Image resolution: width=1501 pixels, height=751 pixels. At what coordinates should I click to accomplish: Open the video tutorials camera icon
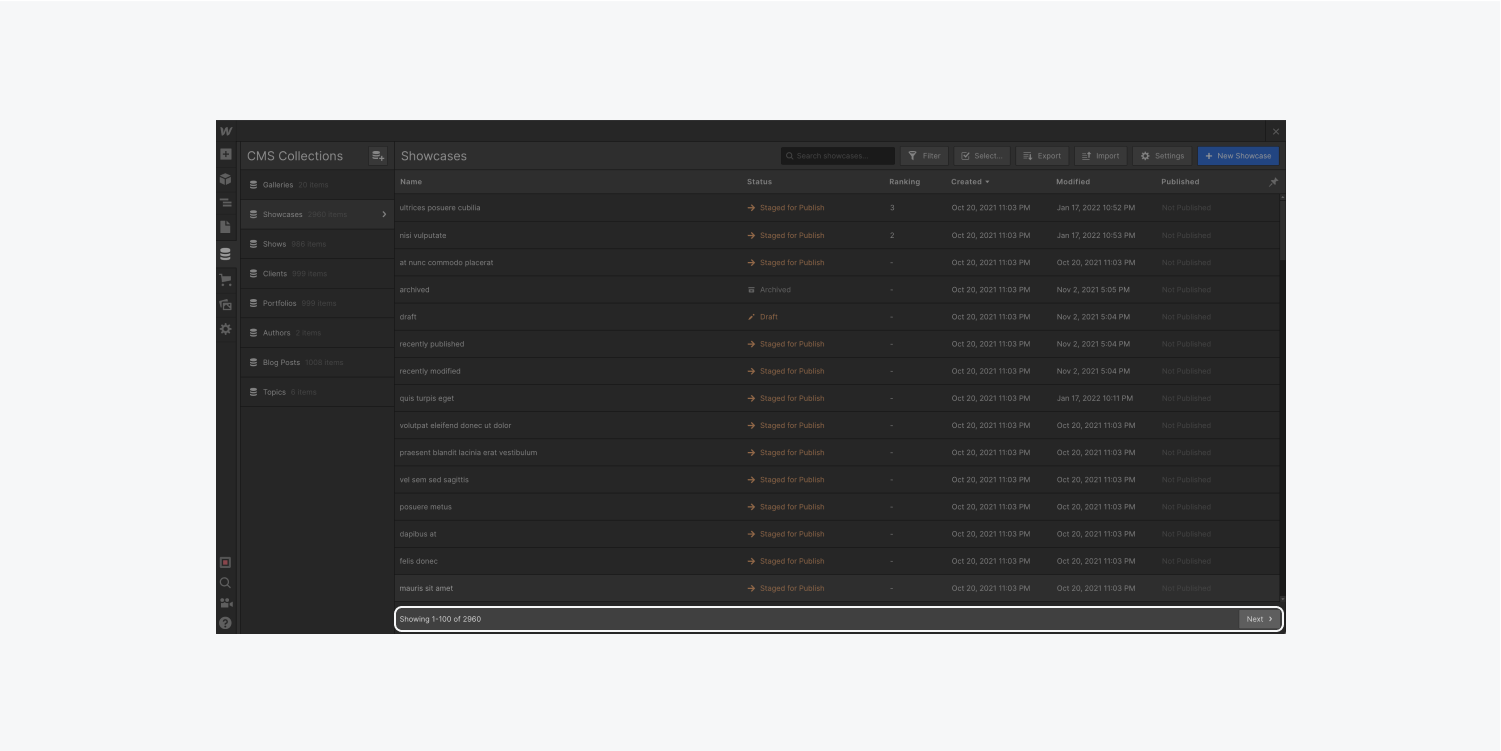[x=226, y=603]
